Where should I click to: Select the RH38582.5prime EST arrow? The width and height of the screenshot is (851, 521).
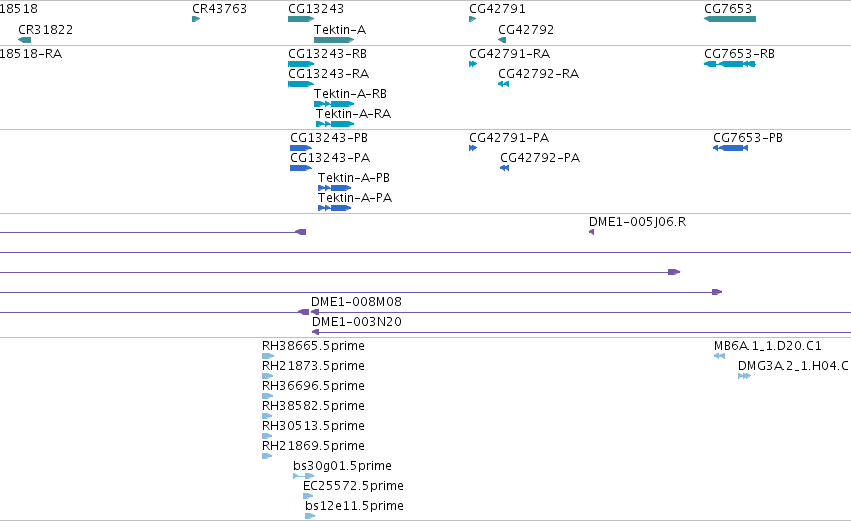[x=267, y=416]
